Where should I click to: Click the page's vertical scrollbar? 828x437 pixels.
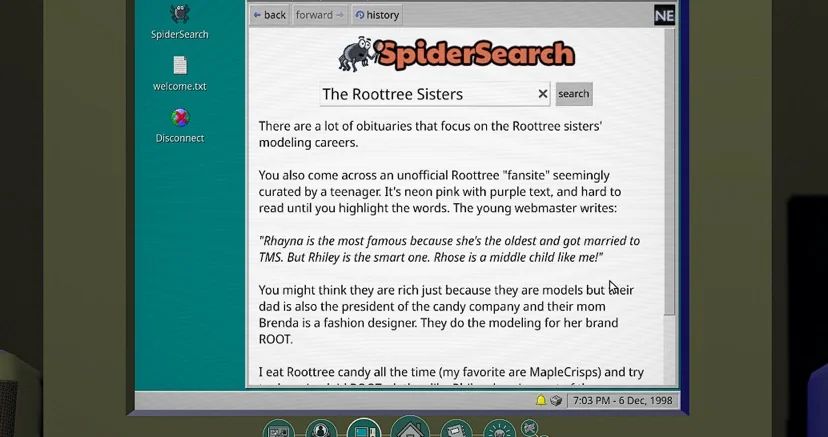[669, 200]
